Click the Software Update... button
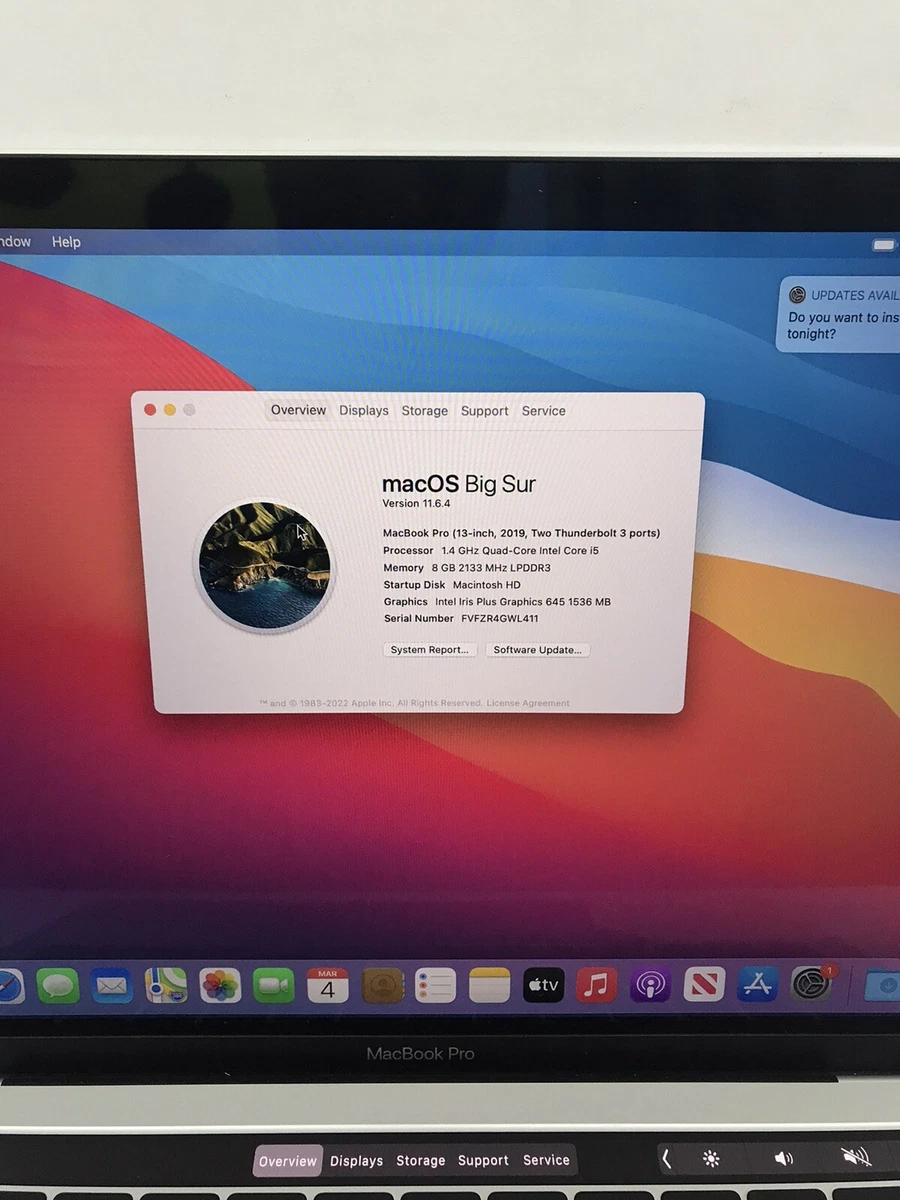 (x=537, y=650)
